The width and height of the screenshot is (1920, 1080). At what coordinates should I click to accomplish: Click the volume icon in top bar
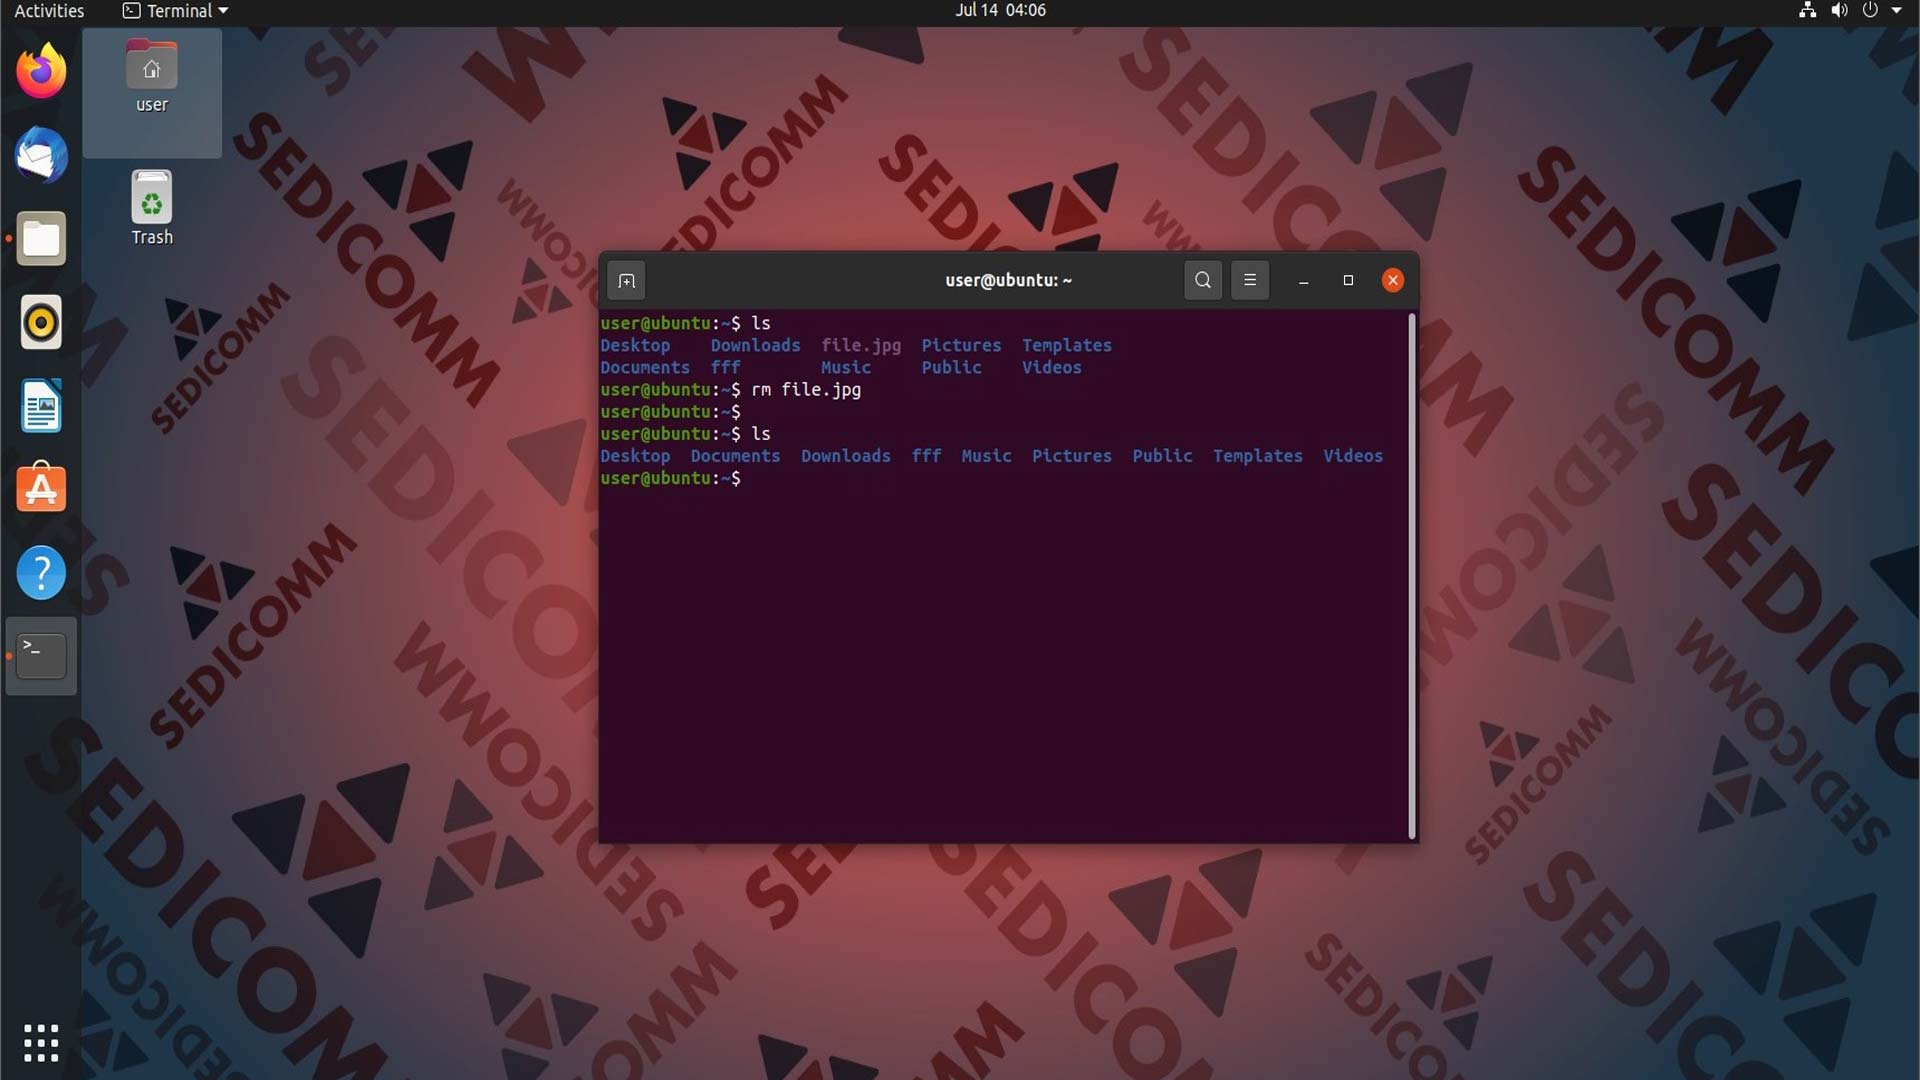tap(1839, 11)
